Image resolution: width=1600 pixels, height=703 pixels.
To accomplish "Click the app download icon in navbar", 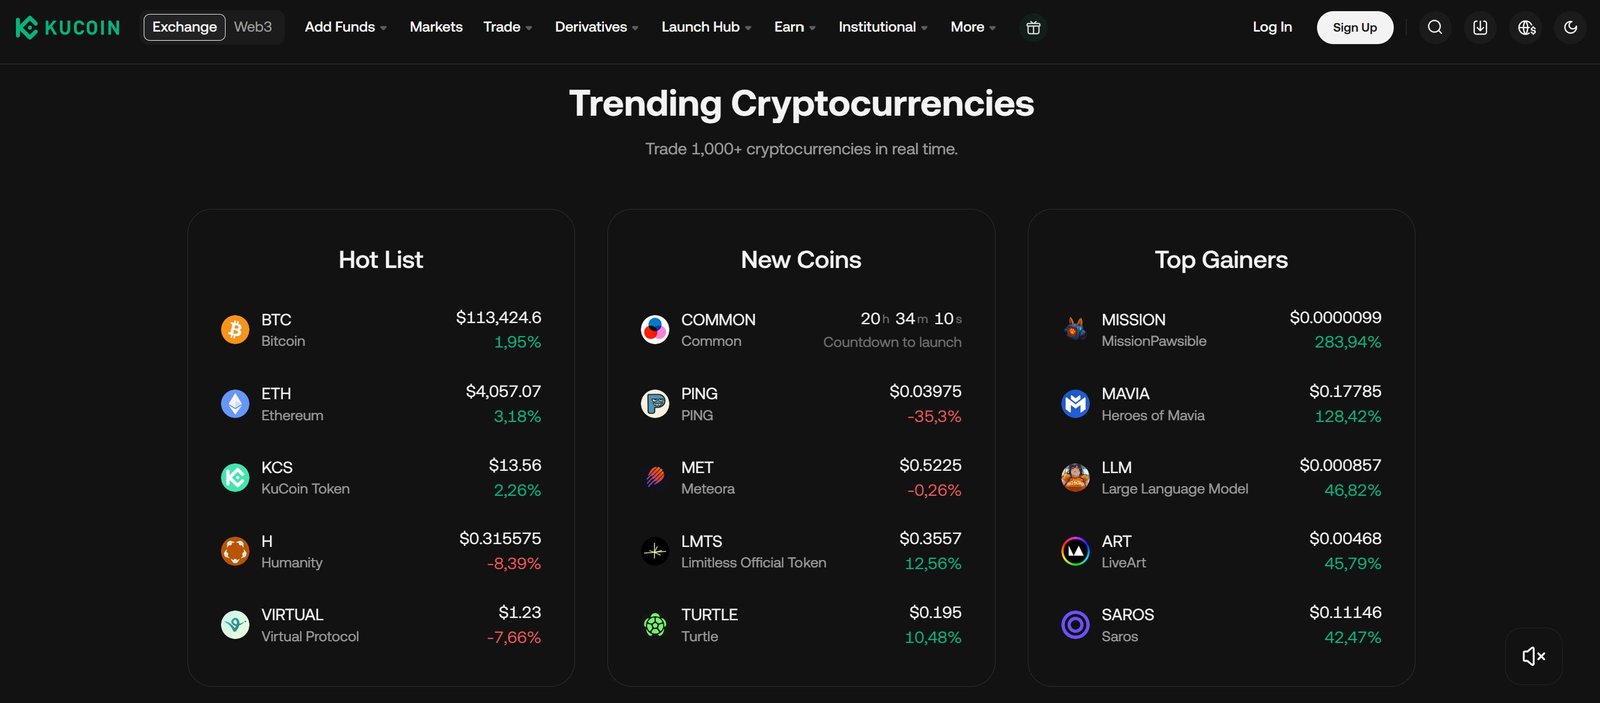I will 1480,27.
